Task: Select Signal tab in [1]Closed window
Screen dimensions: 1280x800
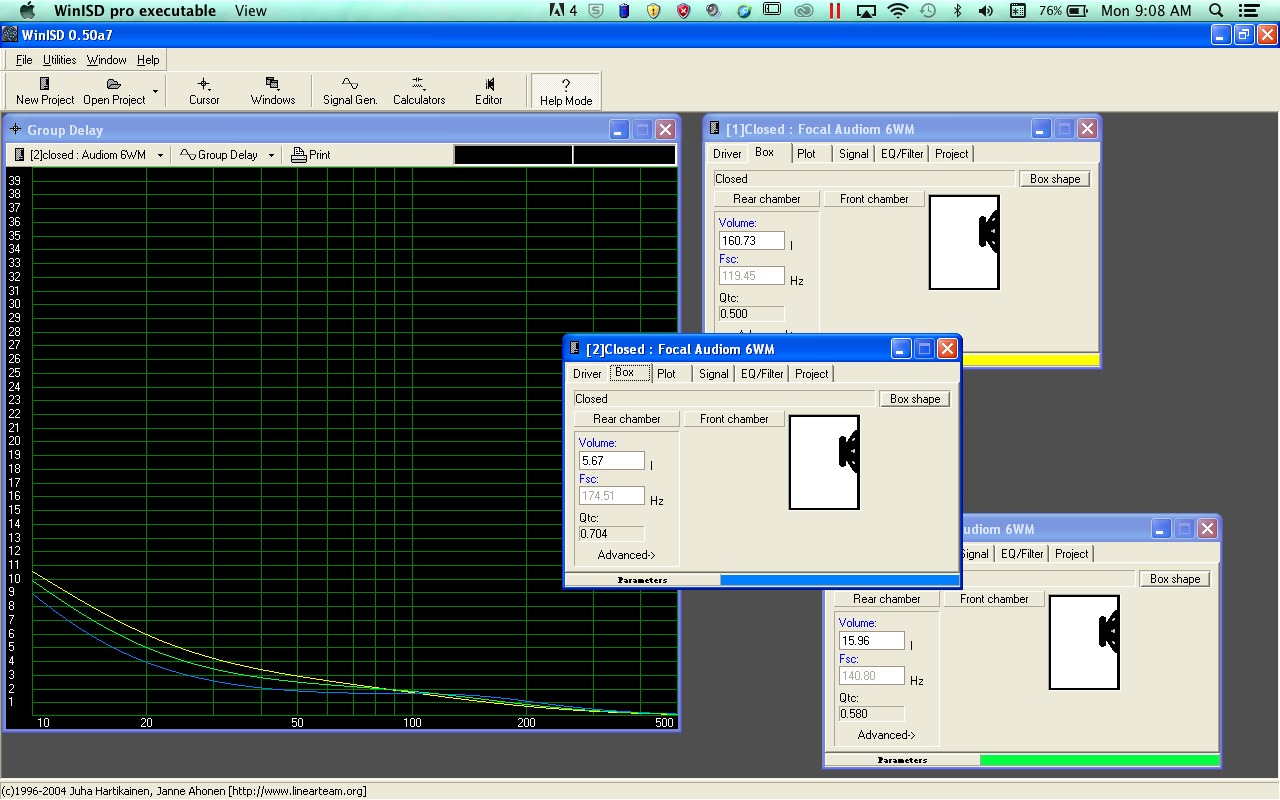Action: point(854,154)
